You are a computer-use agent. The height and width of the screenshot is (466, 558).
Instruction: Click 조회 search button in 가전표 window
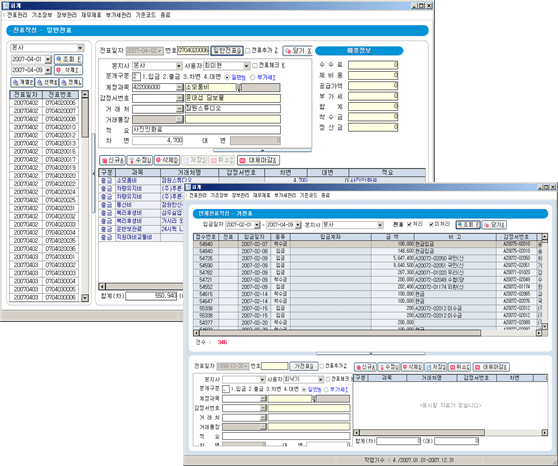tap(468, 225)
